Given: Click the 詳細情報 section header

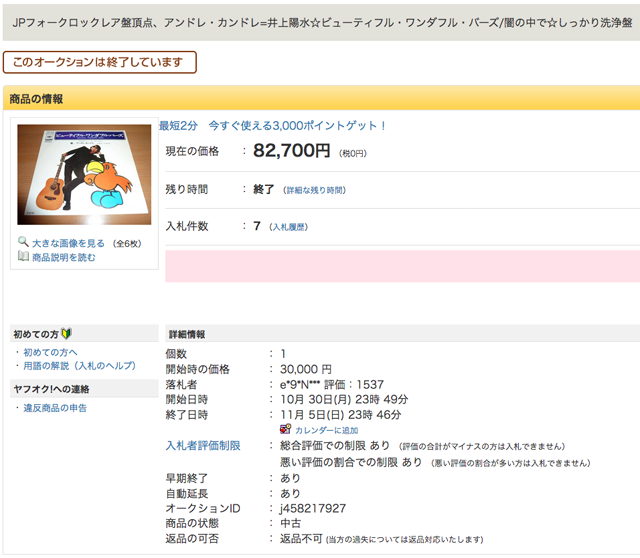Looking at the screenshot, I should (x=402, y=334).
